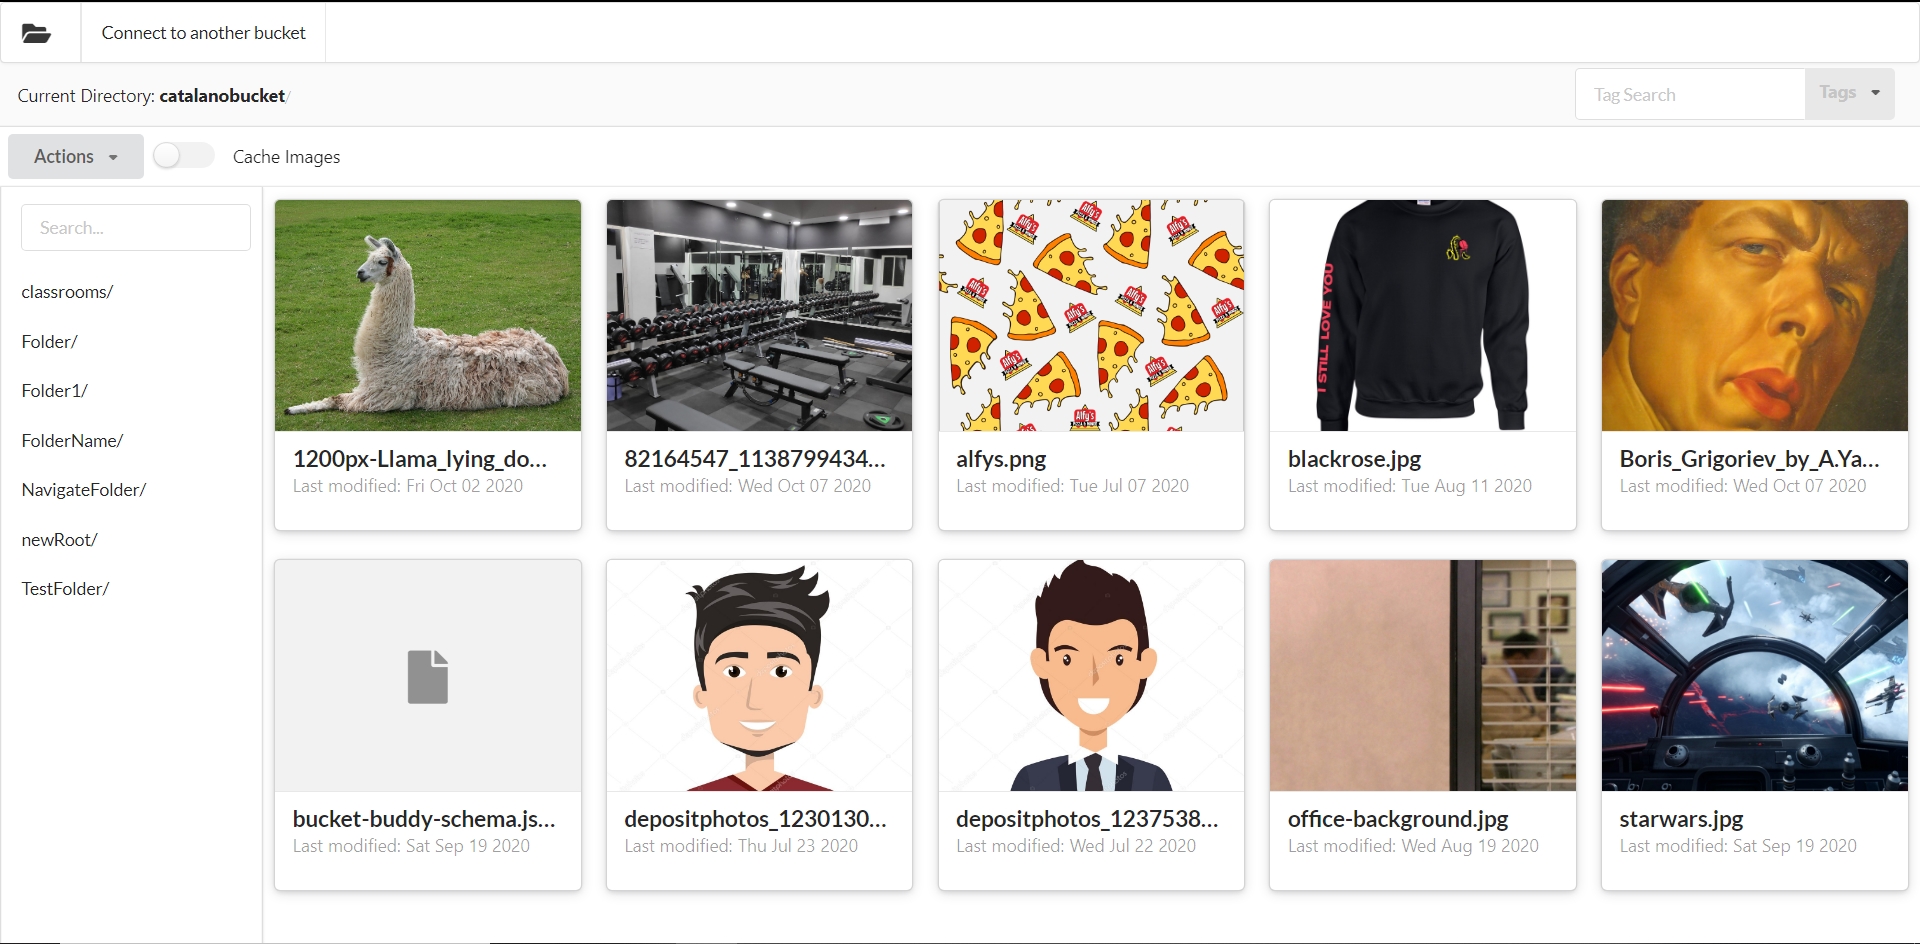Navigate into Folder1/
The image size is (1920, 944).
tap(54, 391)
